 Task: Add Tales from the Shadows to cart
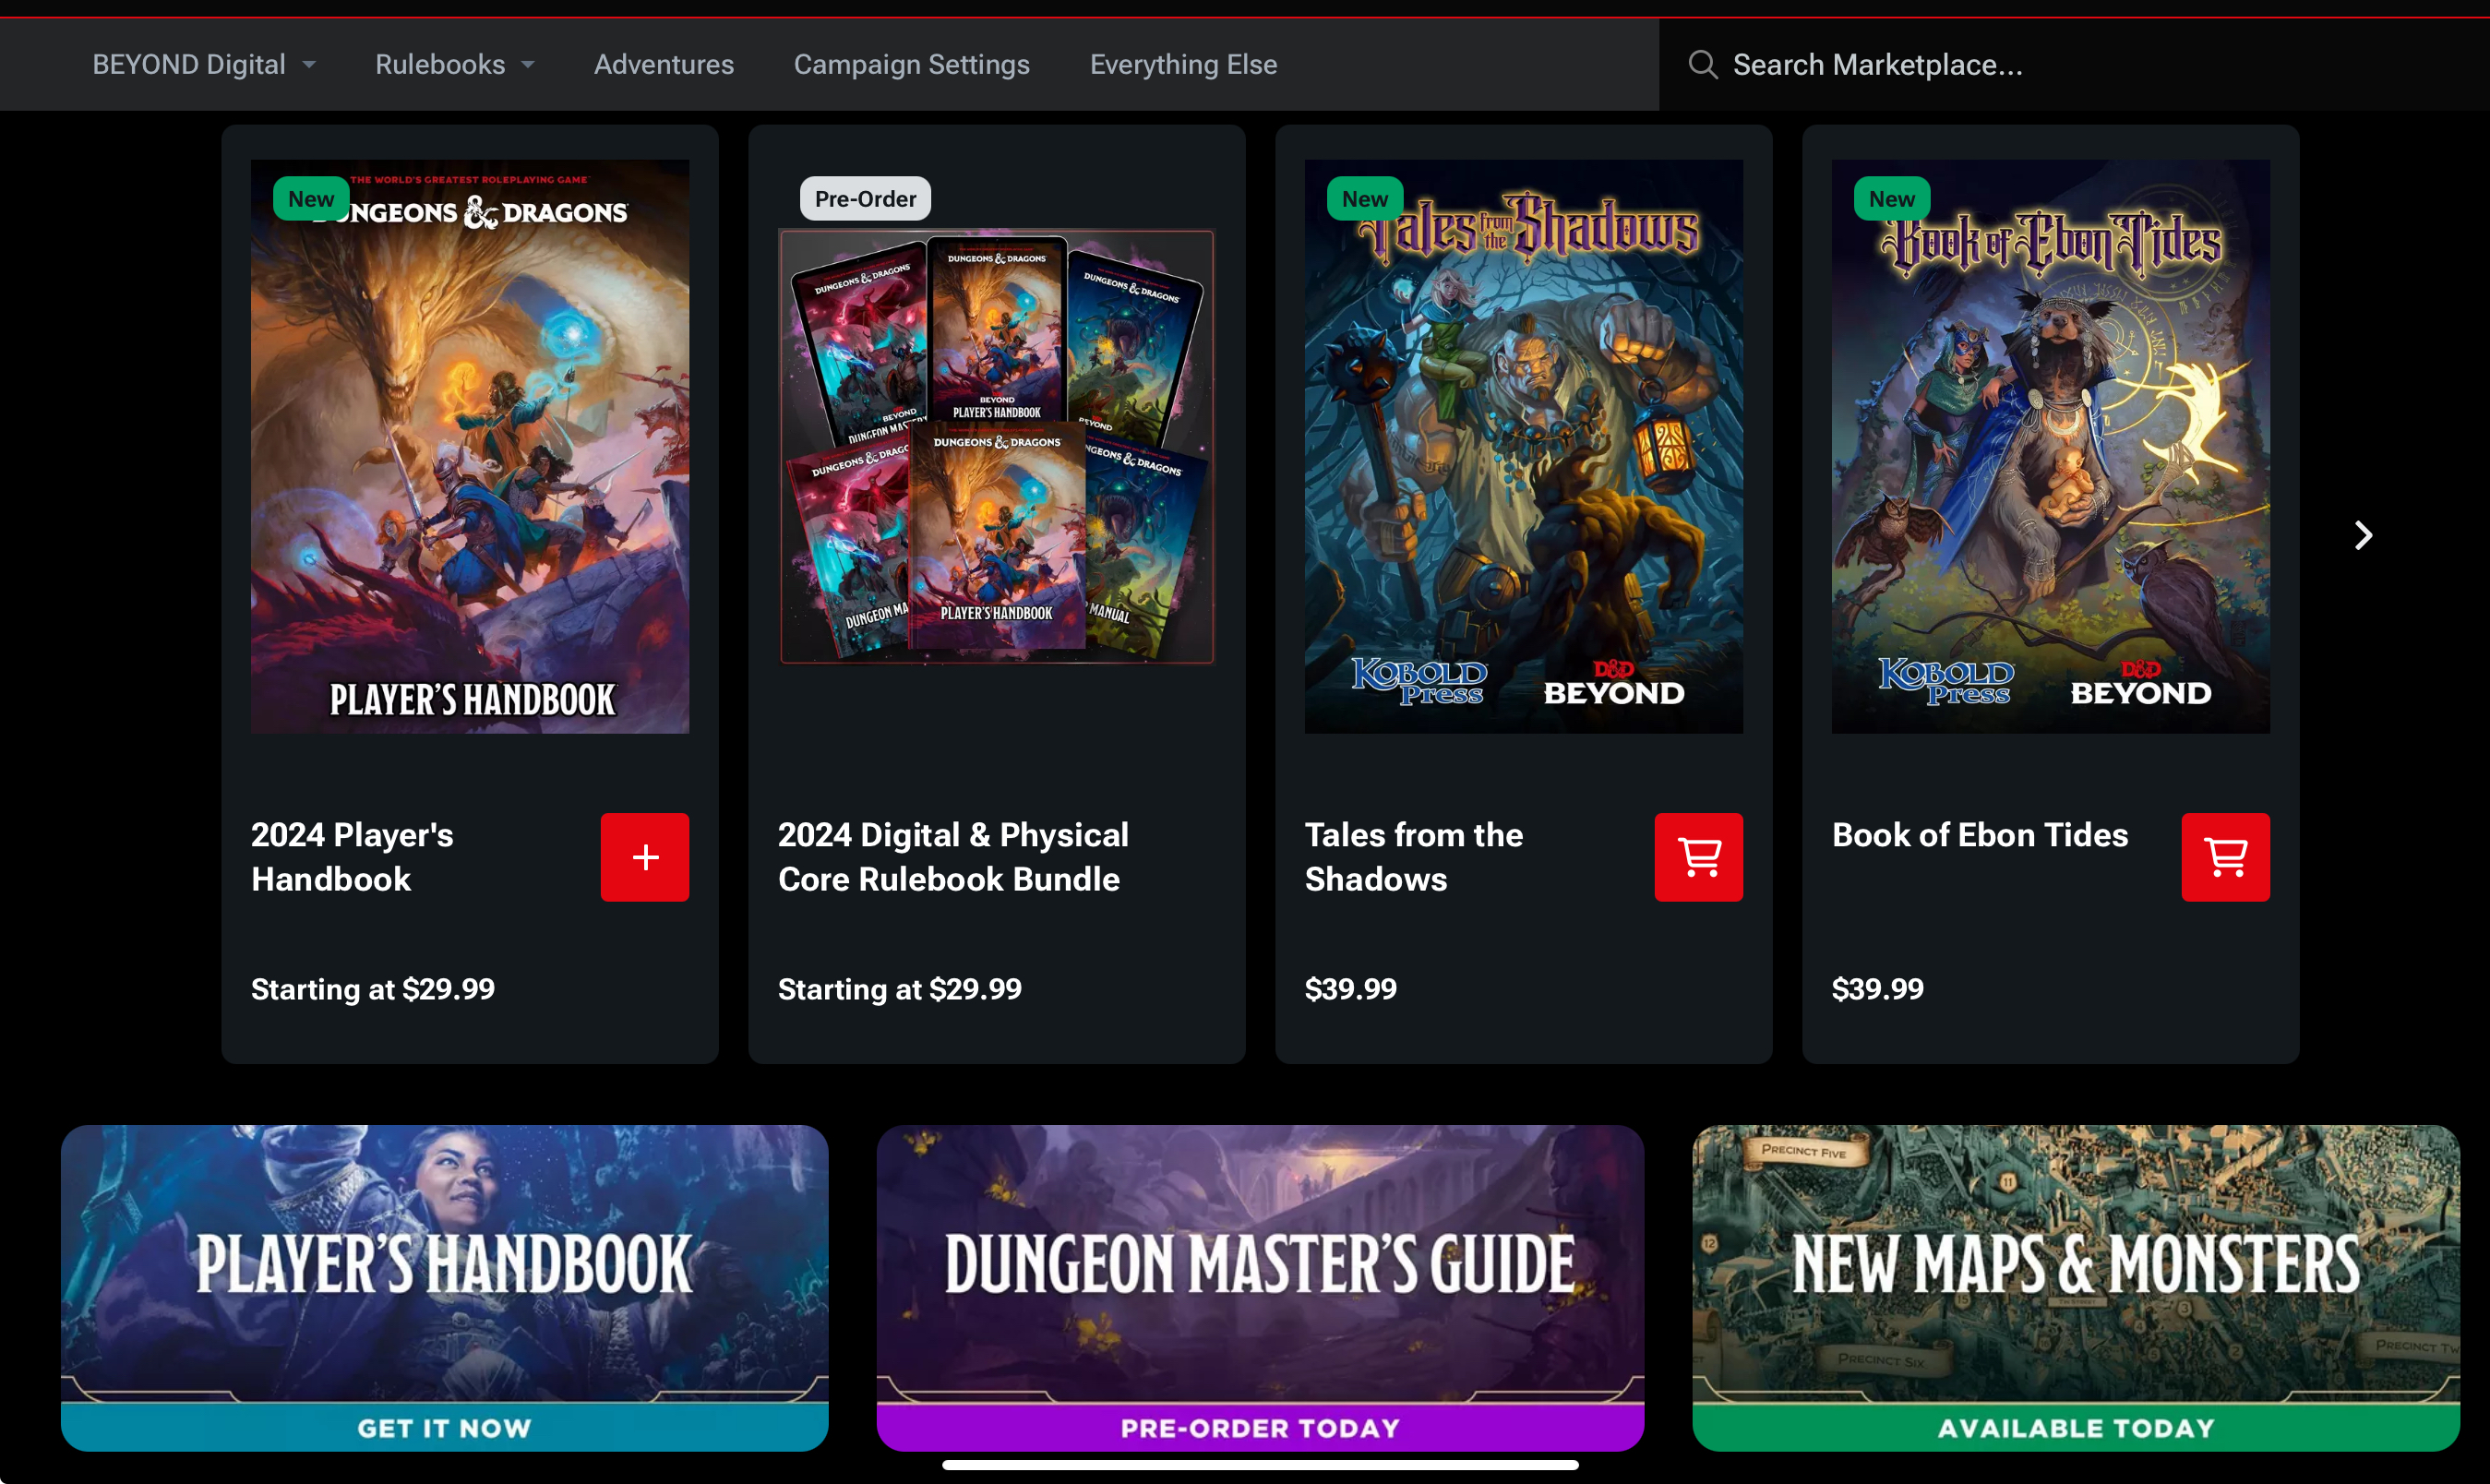coord(1698,857)
